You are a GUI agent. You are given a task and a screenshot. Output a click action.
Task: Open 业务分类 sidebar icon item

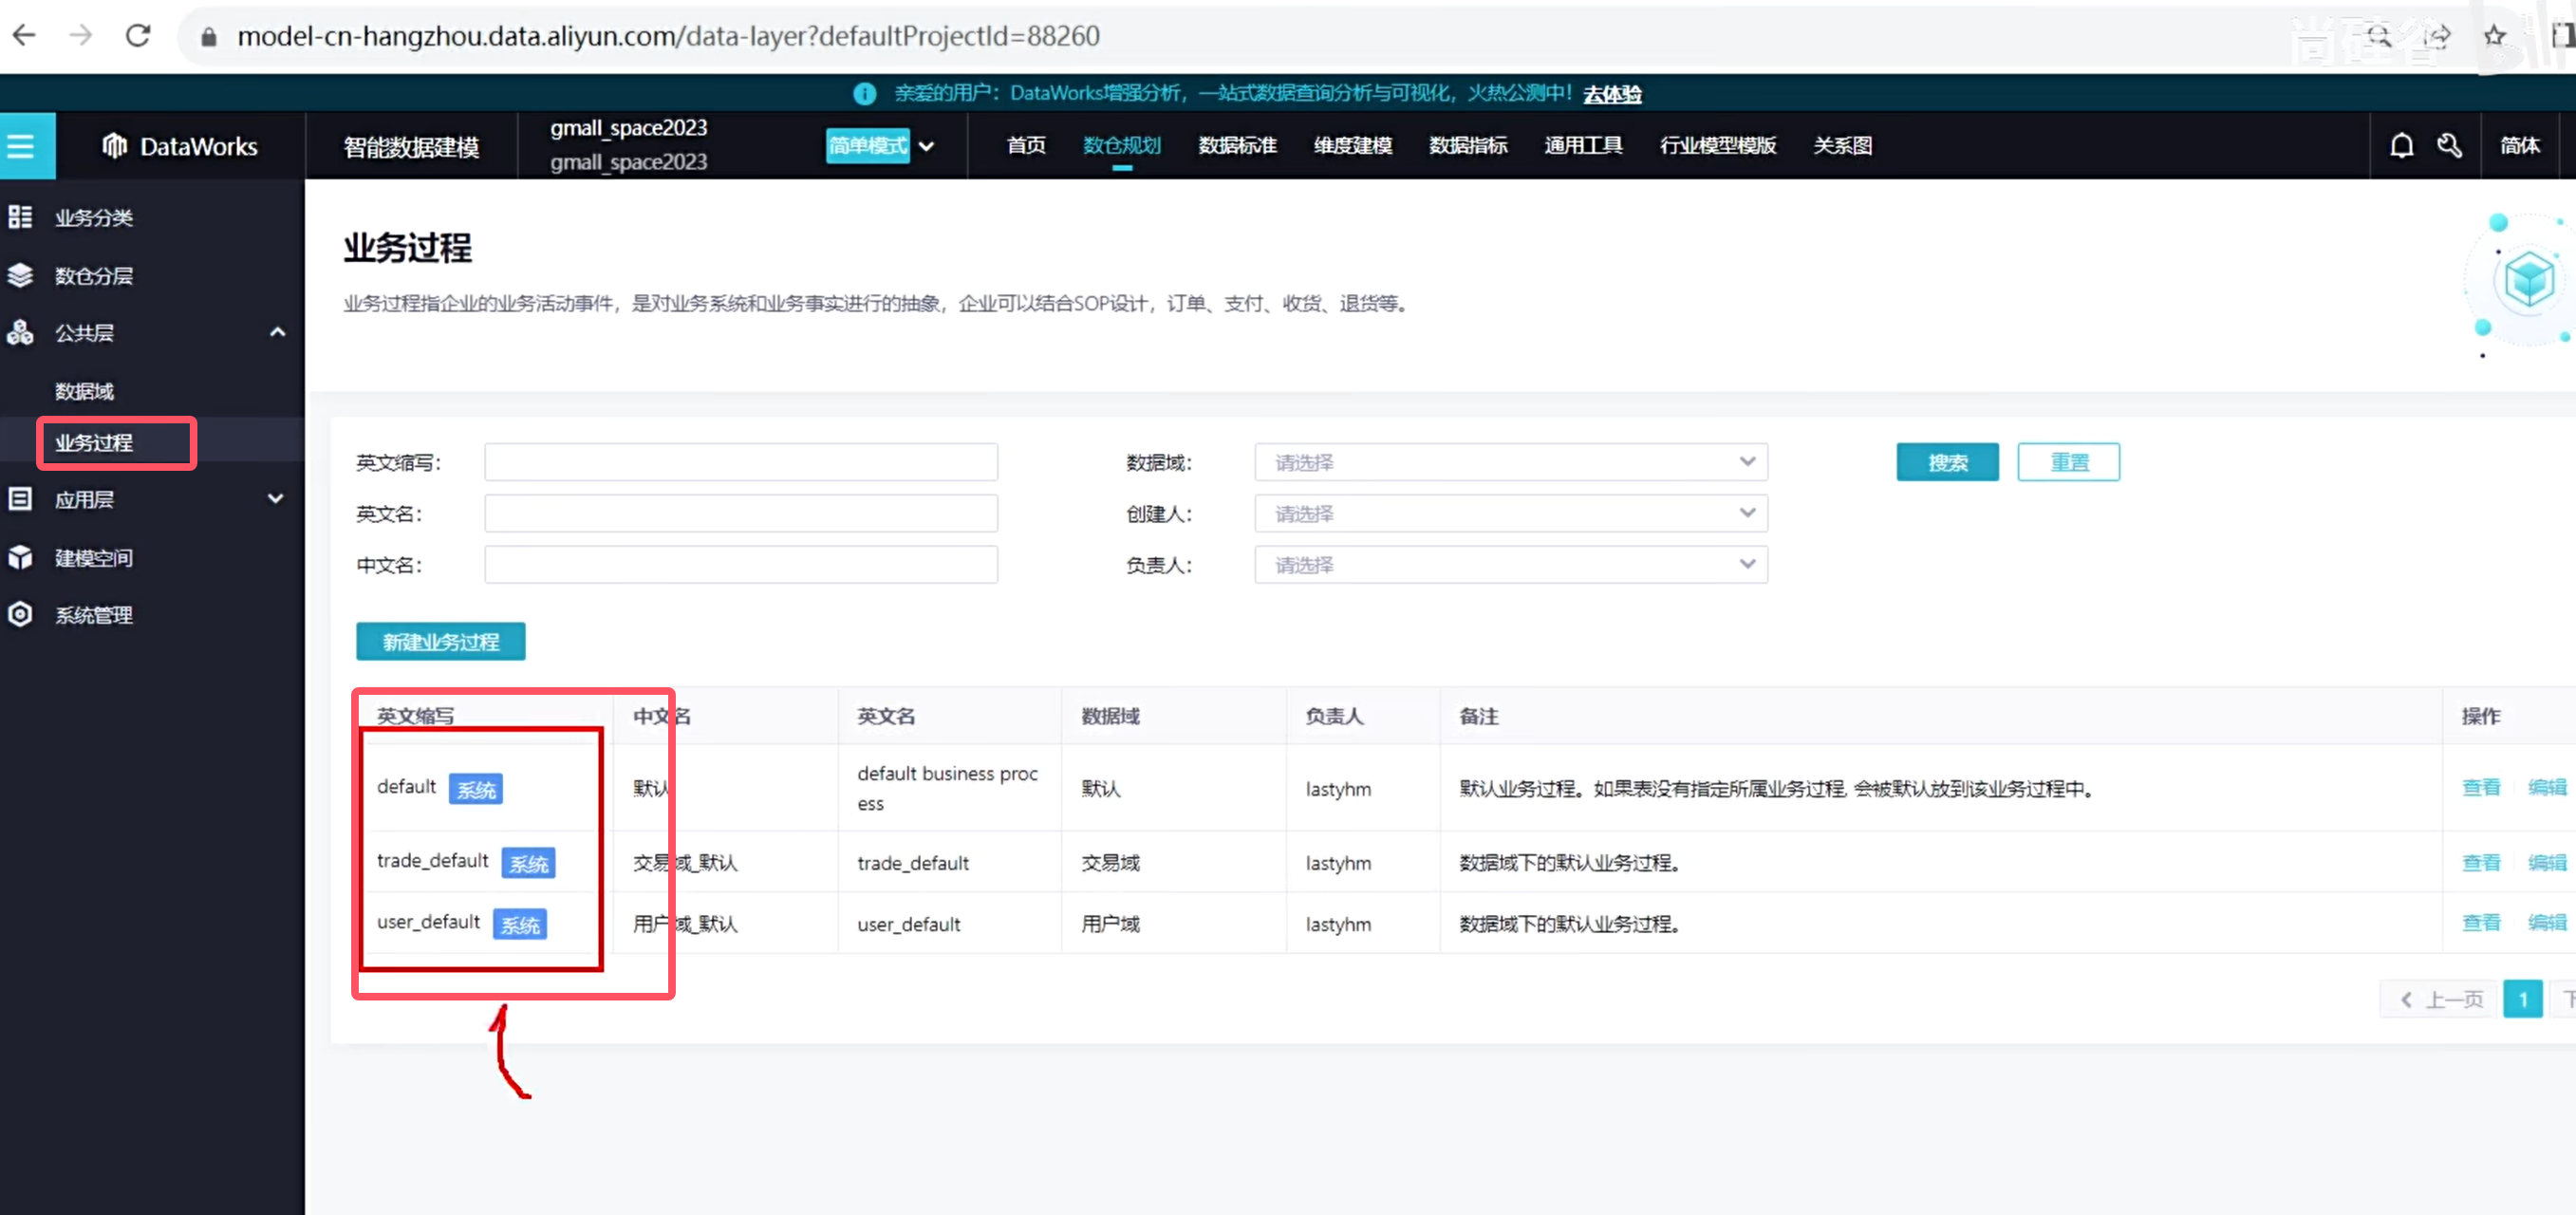point(93,217)
